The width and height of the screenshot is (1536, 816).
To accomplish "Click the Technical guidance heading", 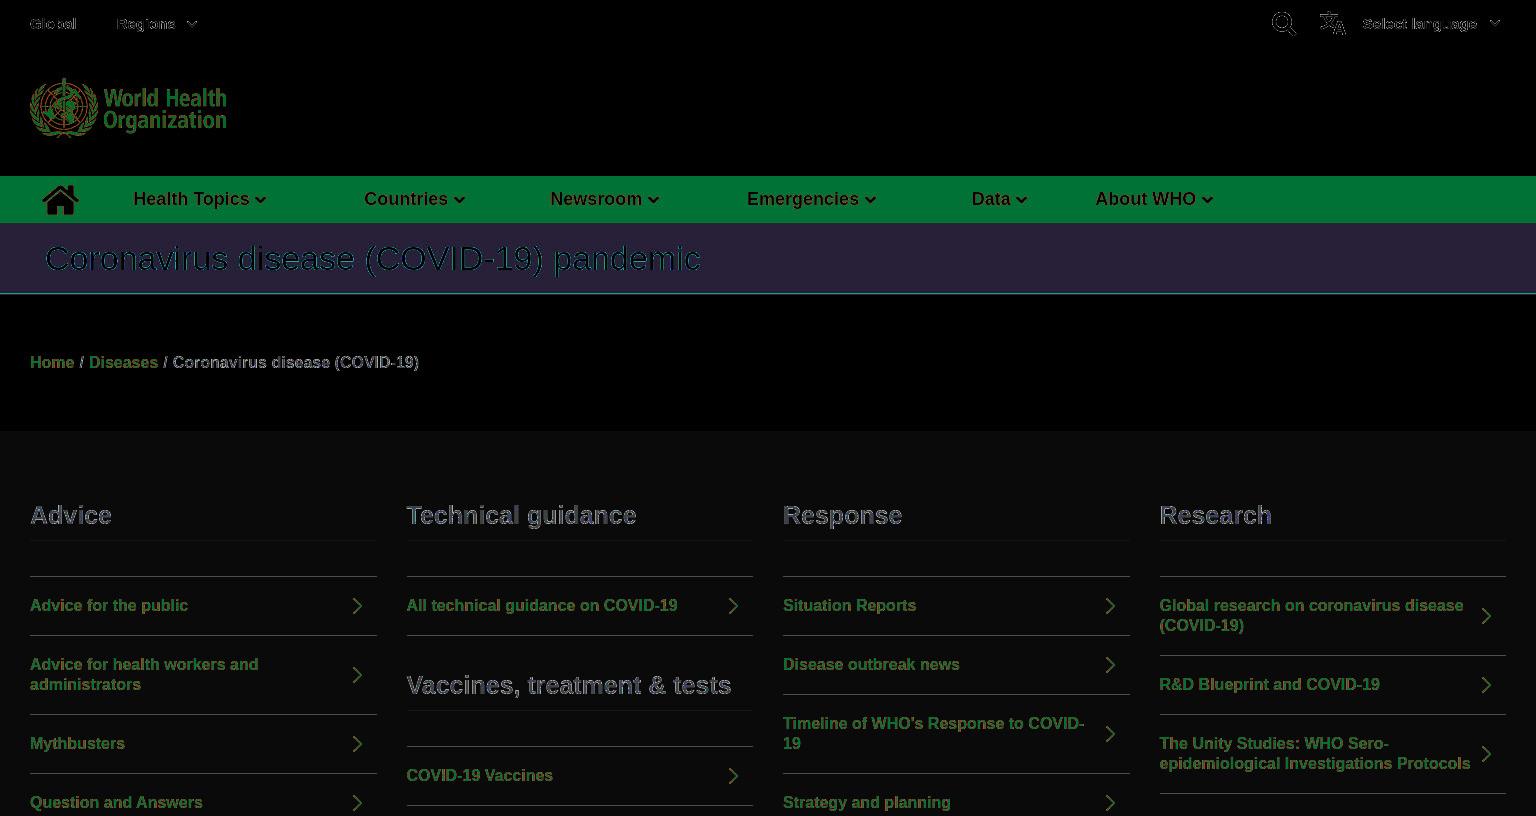I will (x=522, y=515).
